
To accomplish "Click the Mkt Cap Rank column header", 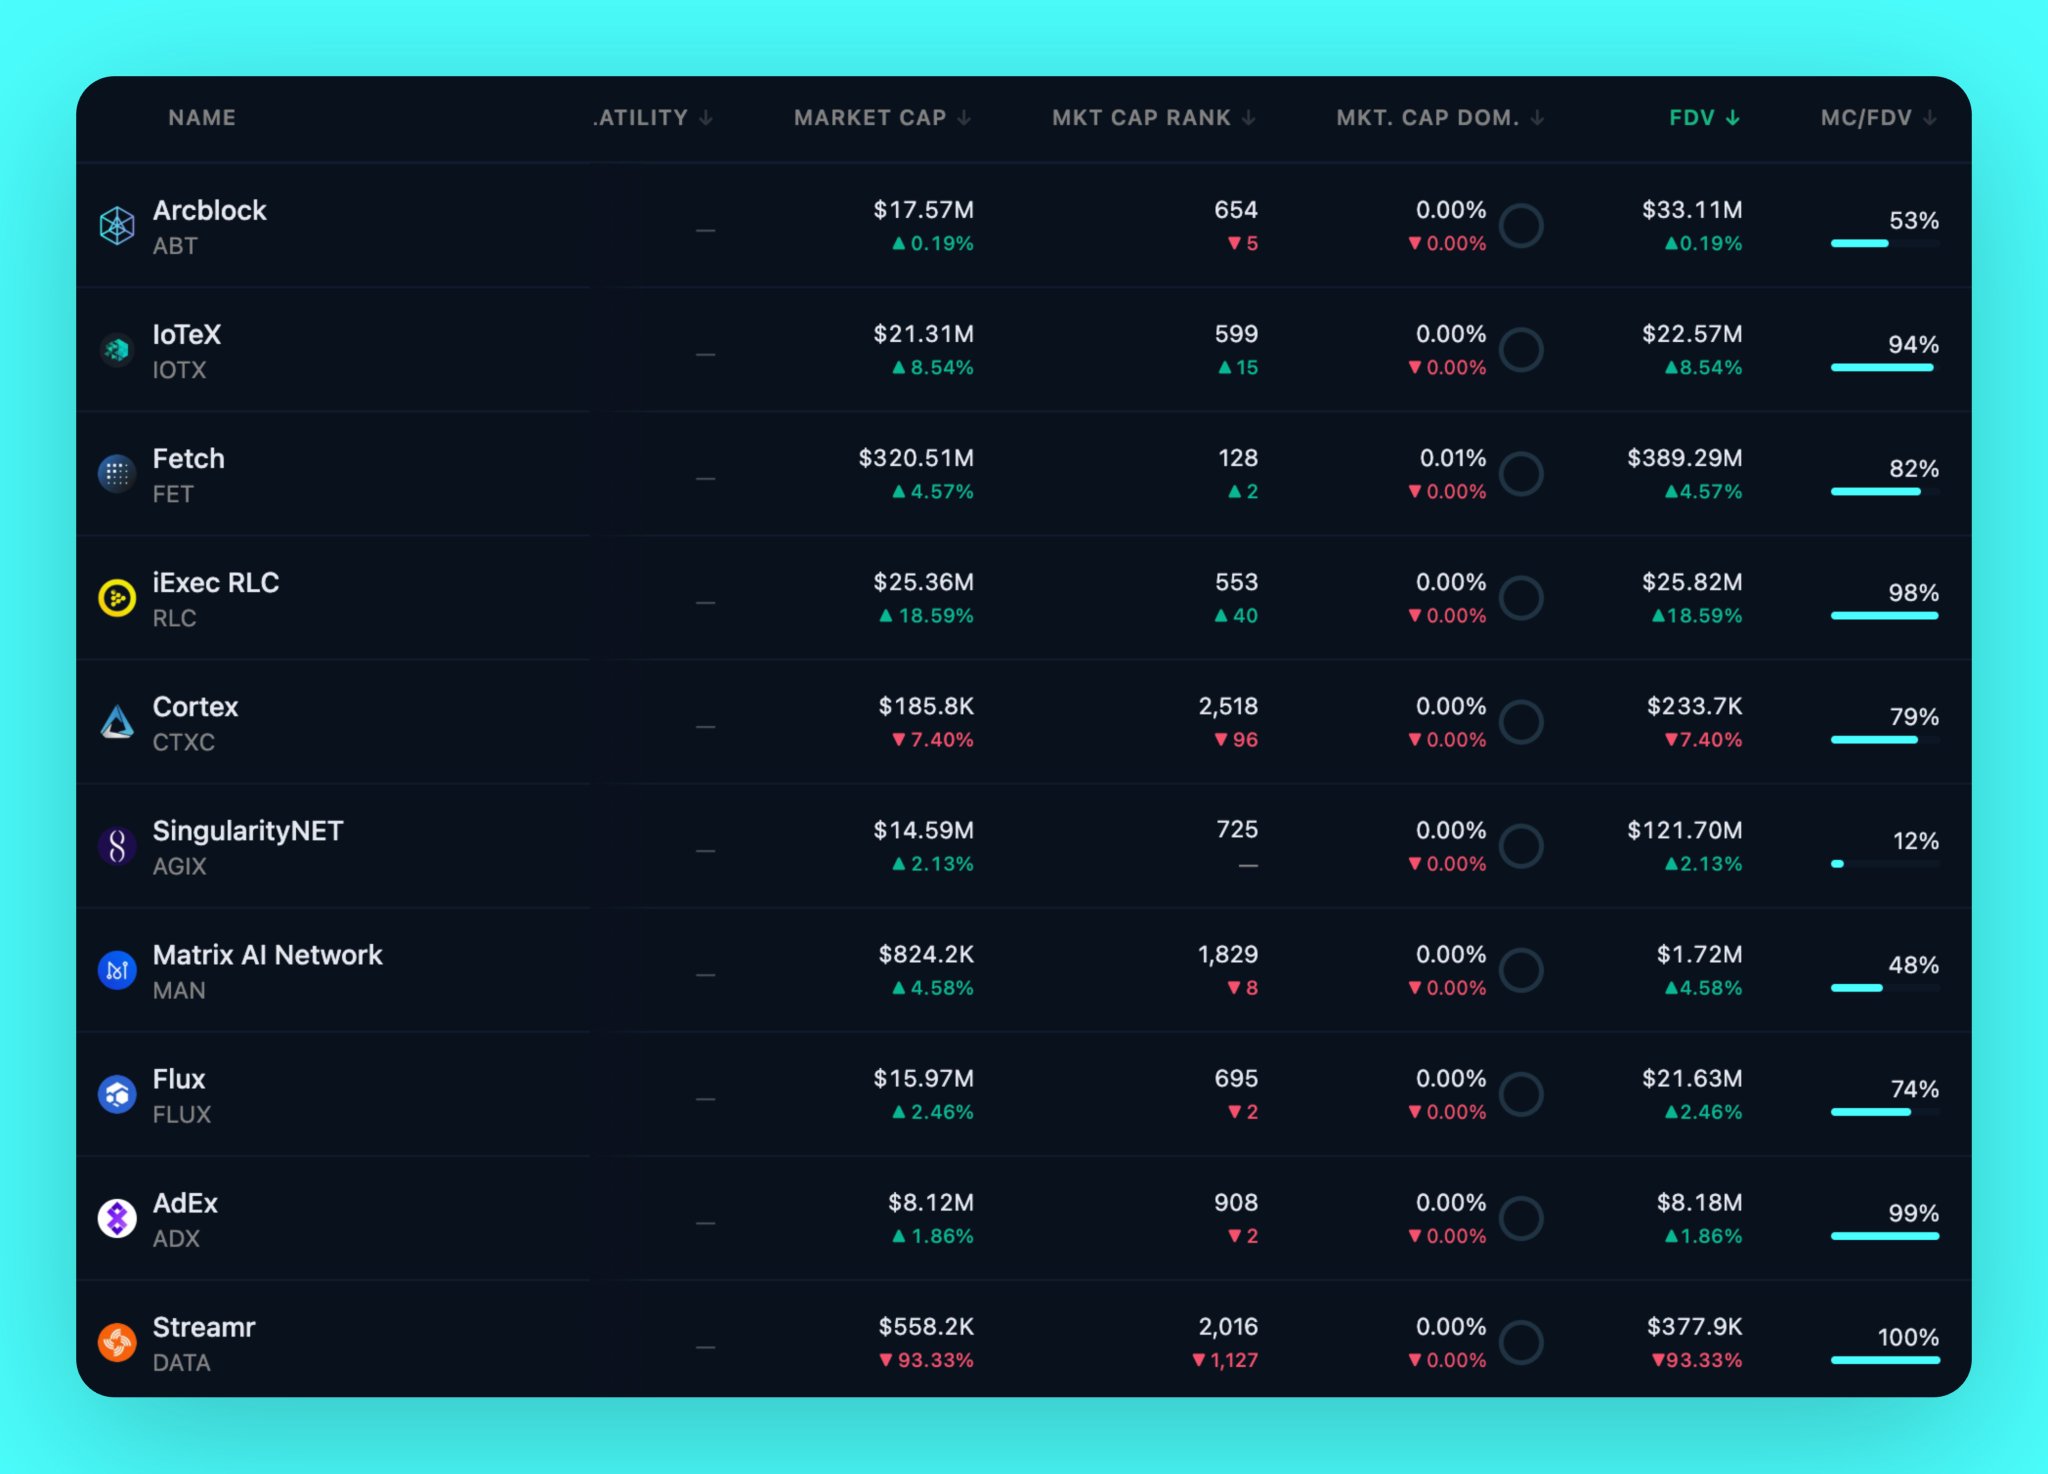I will click(1153, 118).
